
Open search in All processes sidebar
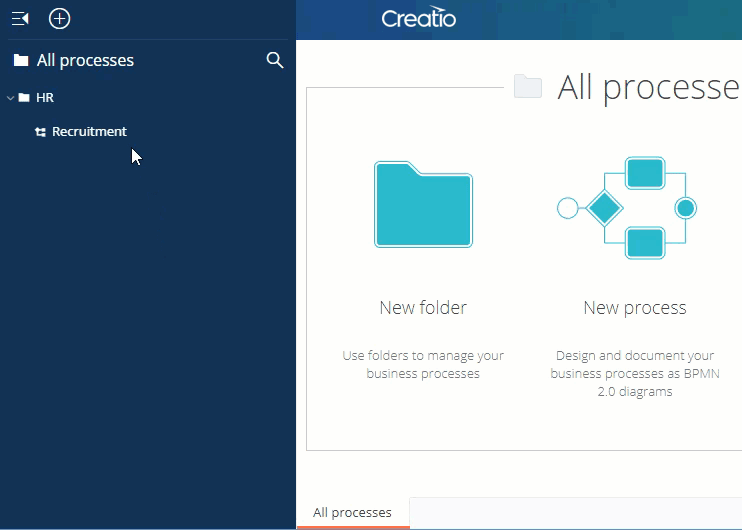(274, 60)
